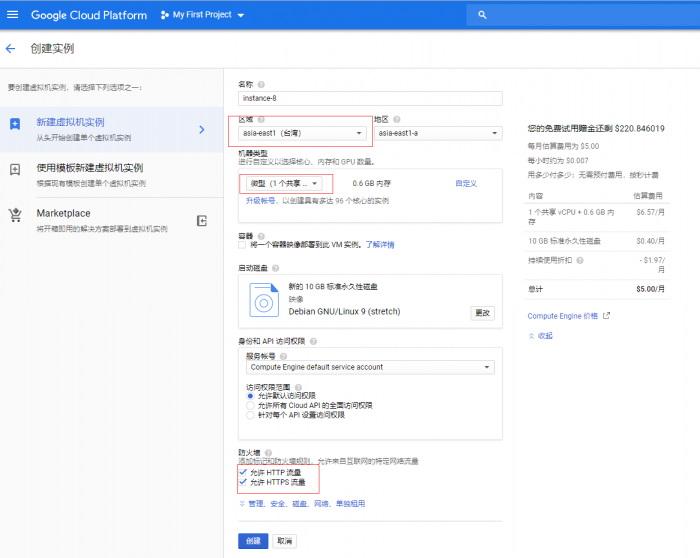Click the search magnifier icon in header

[483, 15]
